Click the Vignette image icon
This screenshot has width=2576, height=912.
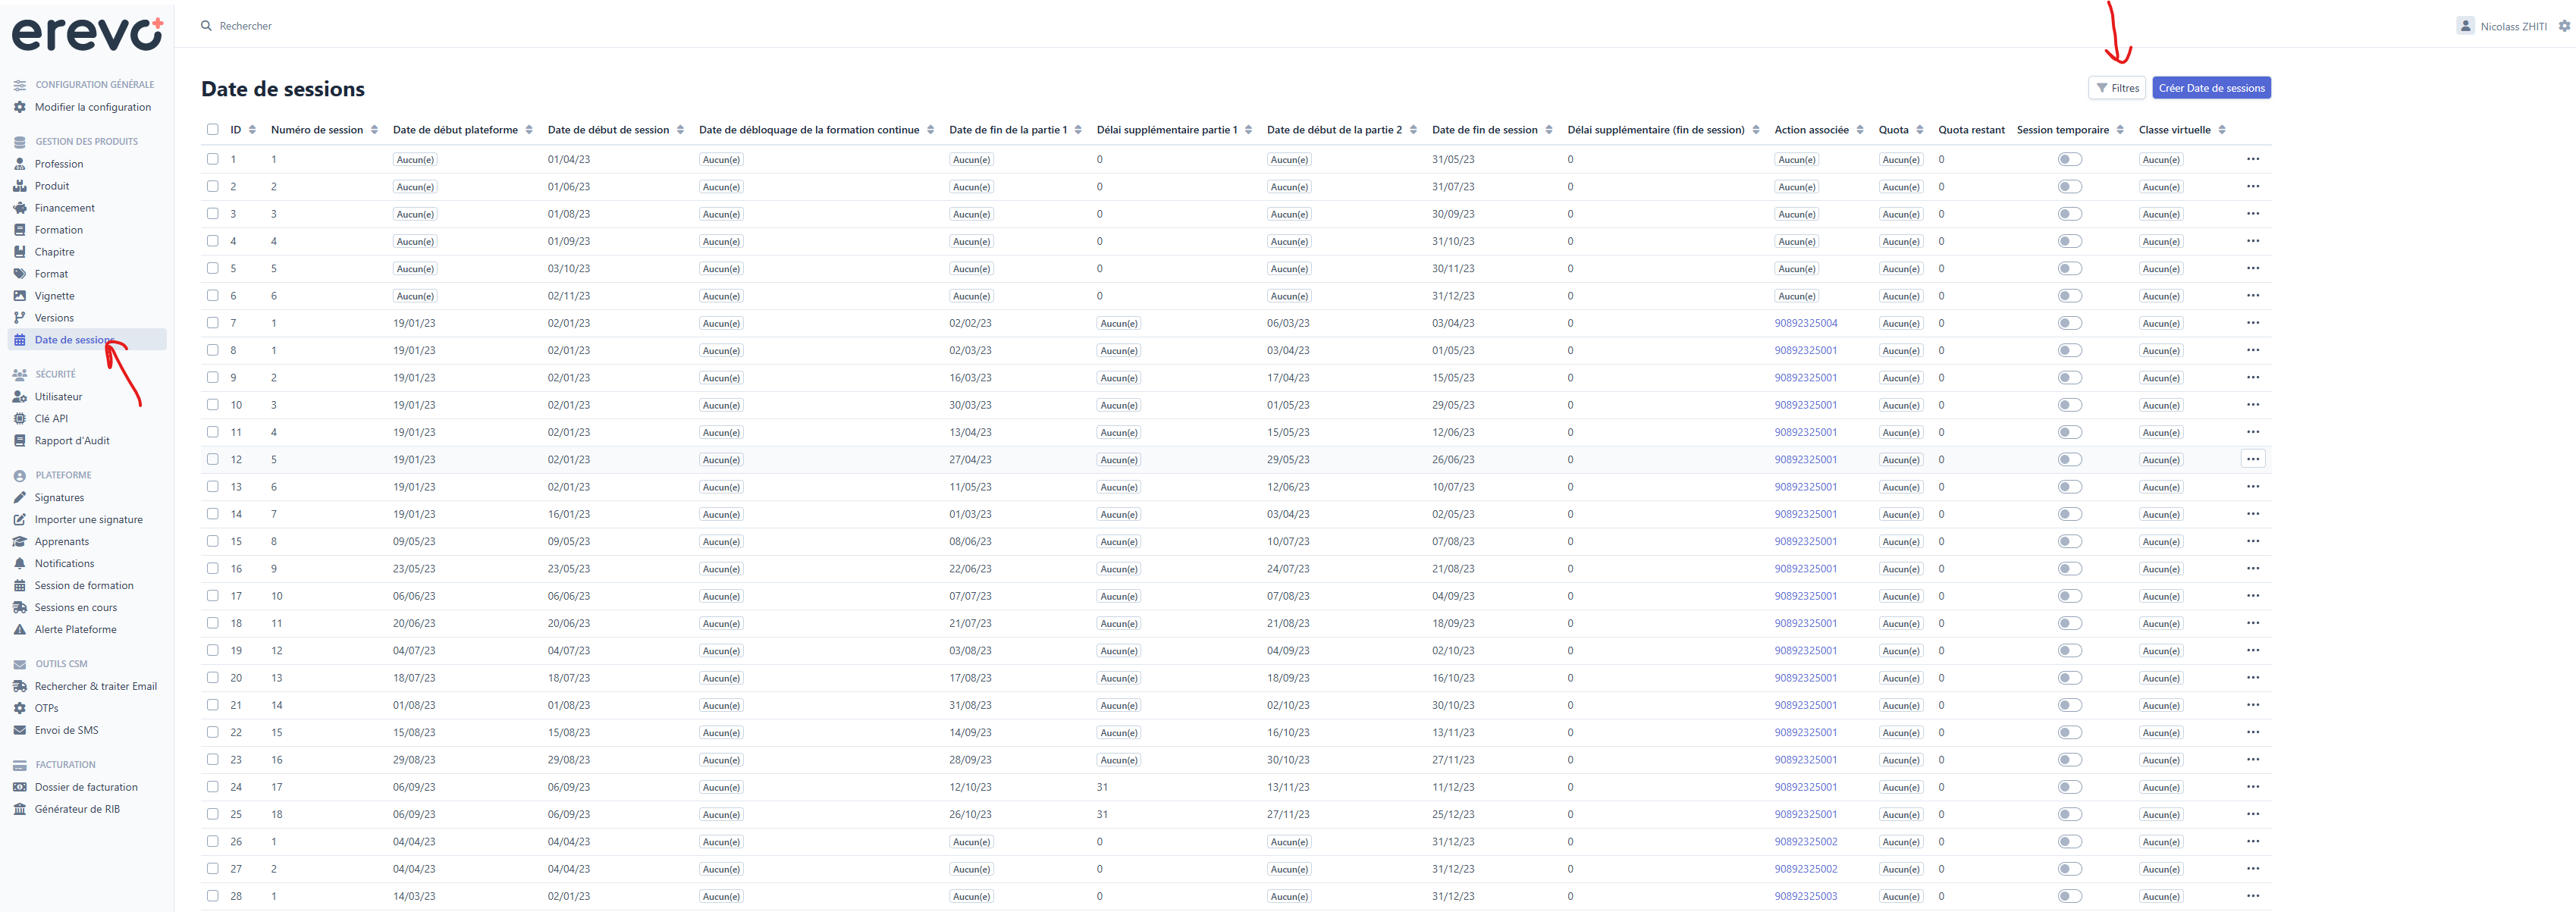tap(19, 296)
